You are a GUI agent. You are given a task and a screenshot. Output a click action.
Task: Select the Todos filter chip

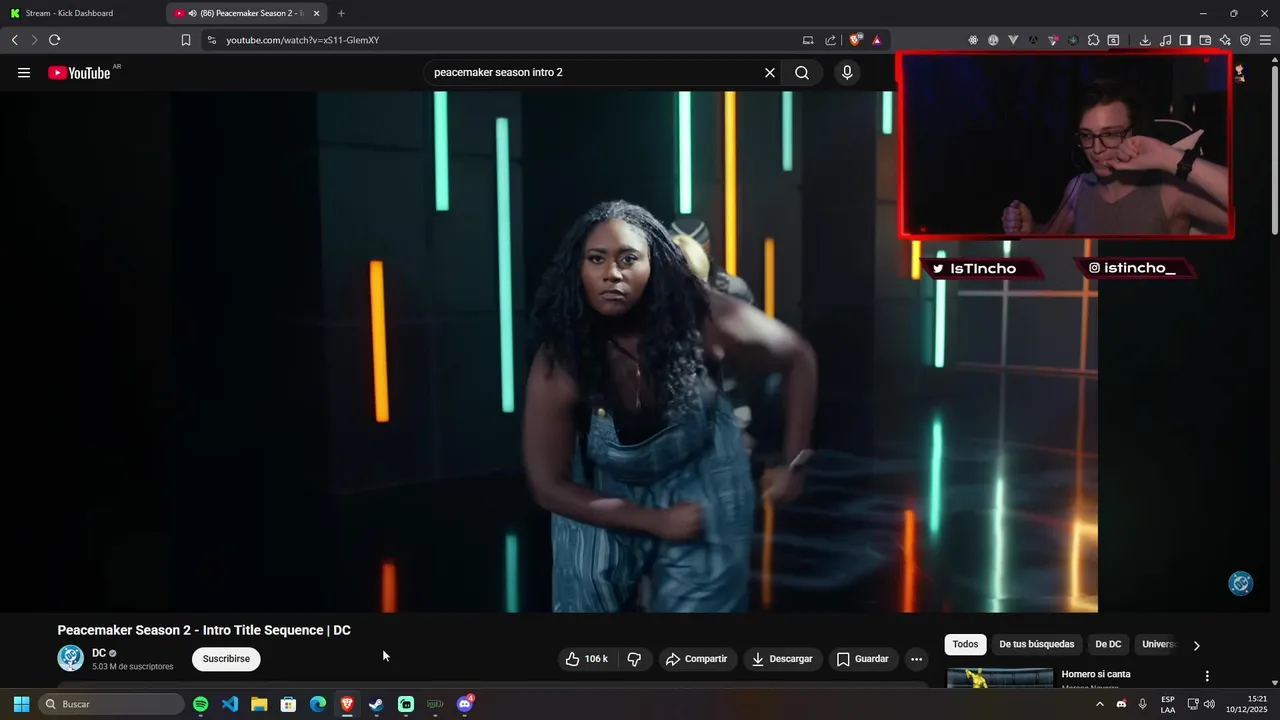coord(965,645)
